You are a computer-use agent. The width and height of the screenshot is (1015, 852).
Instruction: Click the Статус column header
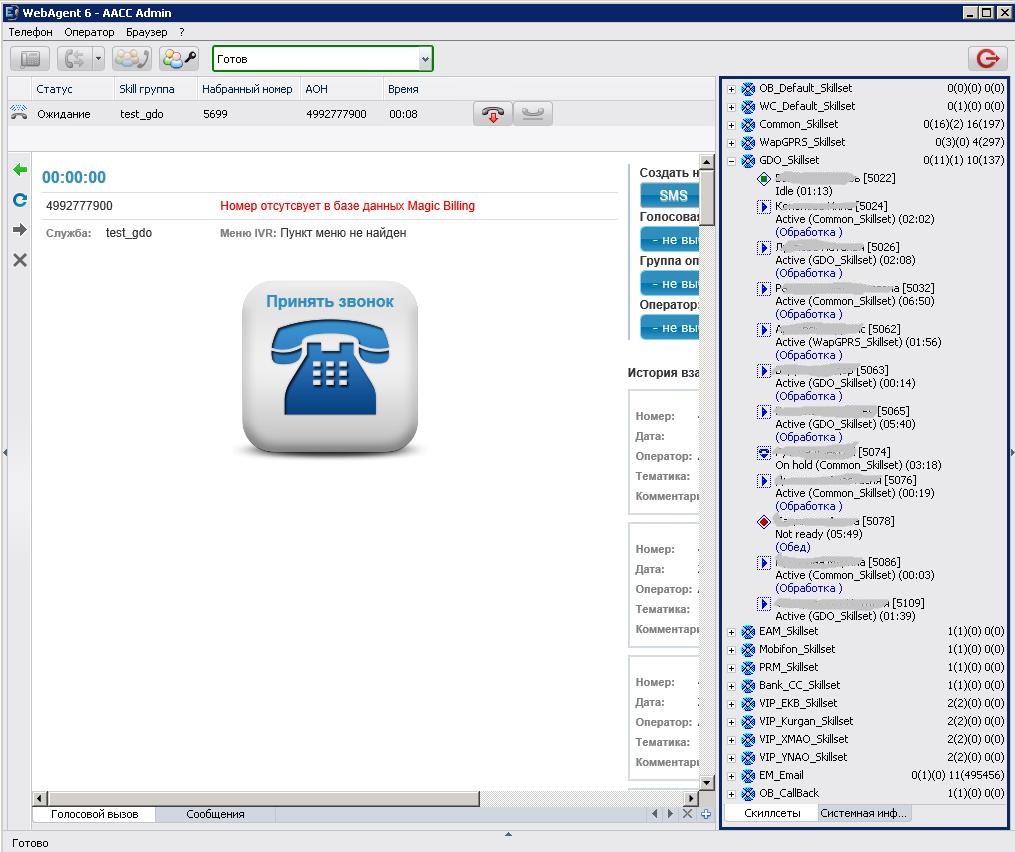click(73, 89)
